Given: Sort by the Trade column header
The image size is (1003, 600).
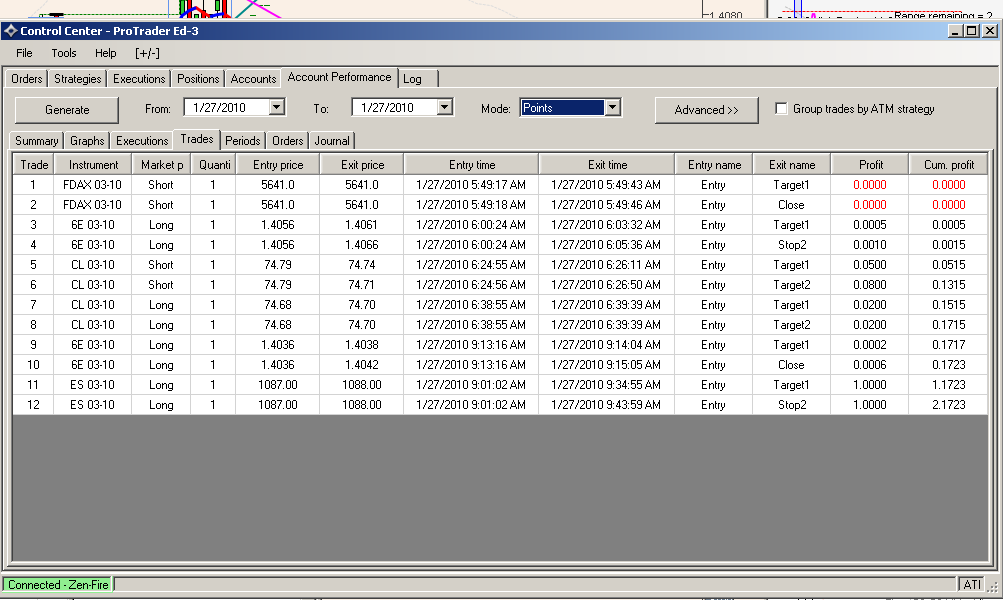Looking at the screenshot, I should pos(34,165).
